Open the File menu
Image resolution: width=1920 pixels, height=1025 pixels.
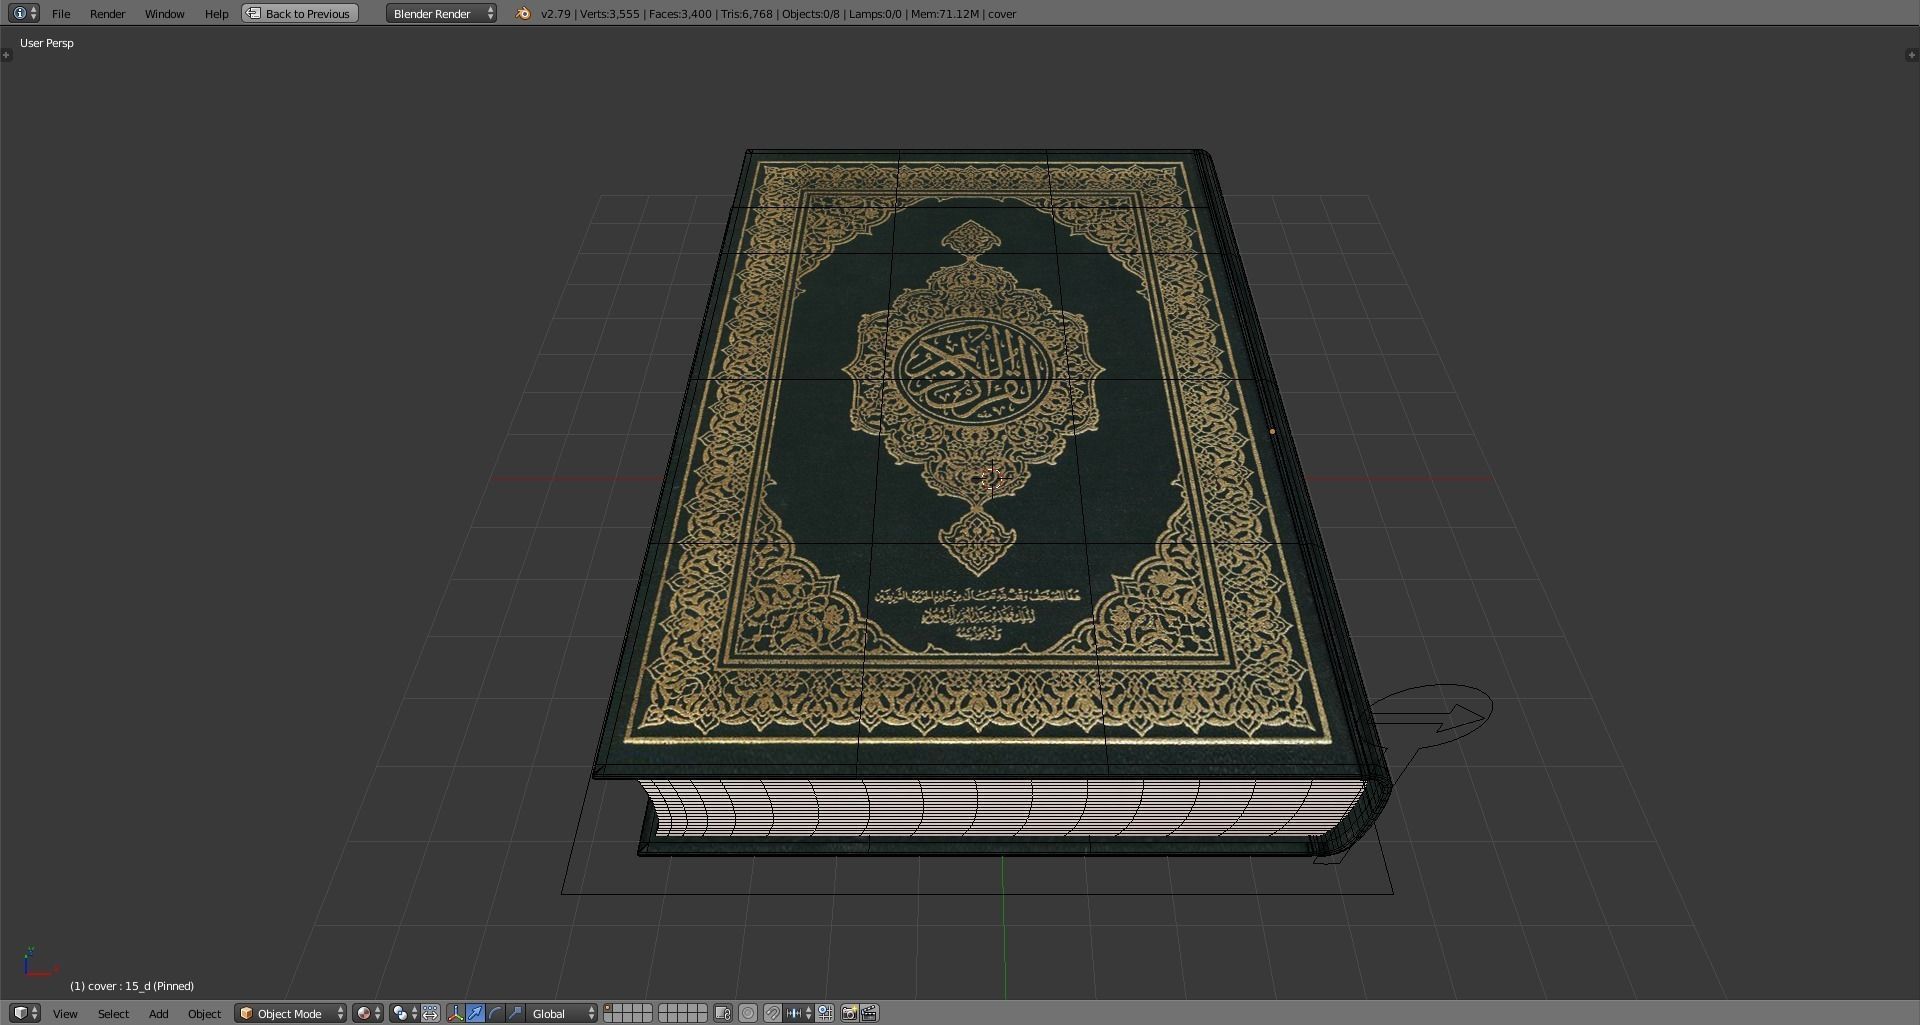click(61, 13)
